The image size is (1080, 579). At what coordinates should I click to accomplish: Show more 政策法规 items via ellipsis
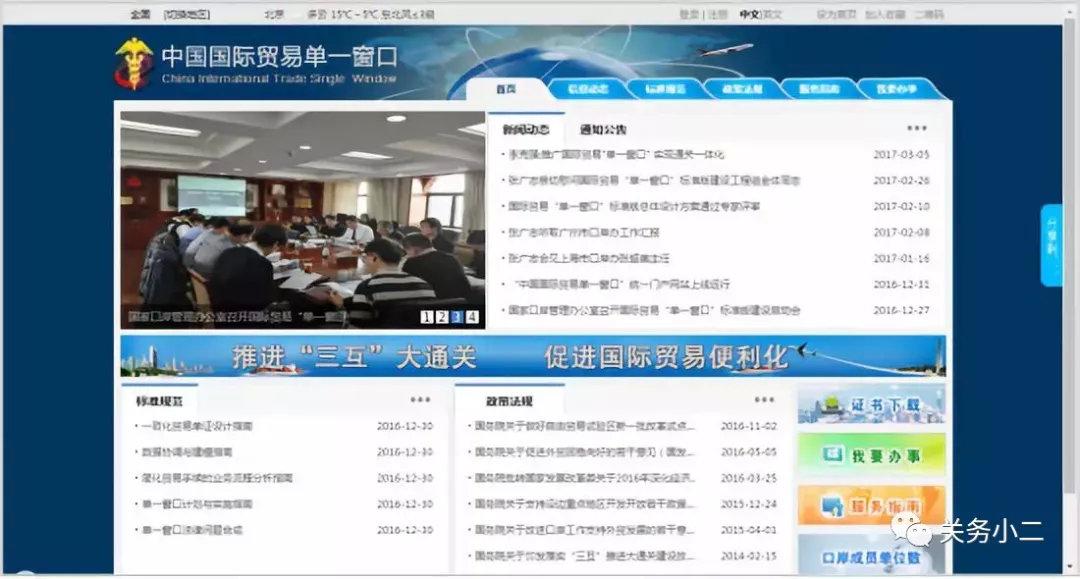coord(765,399)
